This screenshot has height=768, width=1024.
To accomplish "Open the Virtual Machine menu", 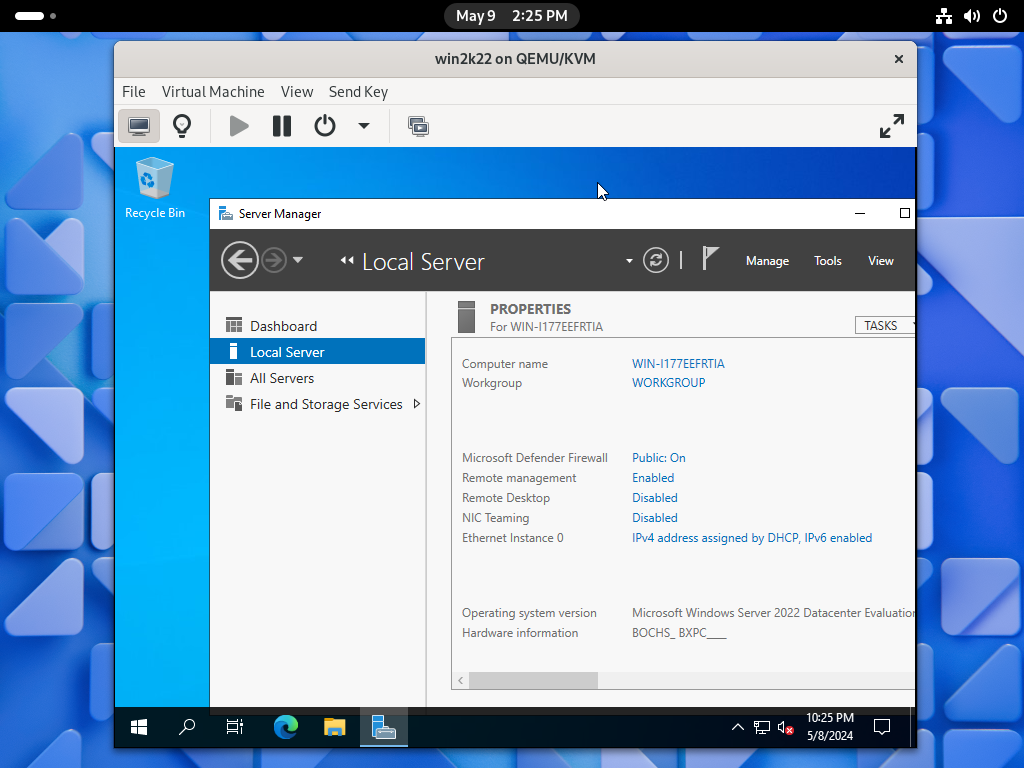I will (213, 92).
